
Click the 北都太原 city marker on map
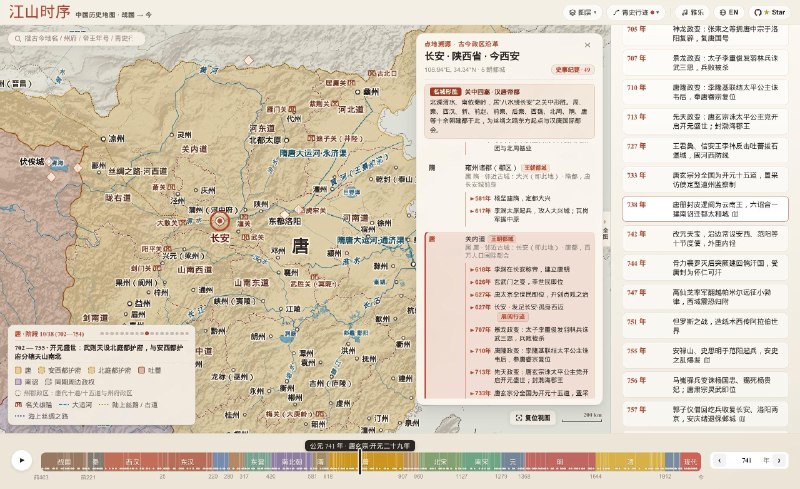(286, 140)
